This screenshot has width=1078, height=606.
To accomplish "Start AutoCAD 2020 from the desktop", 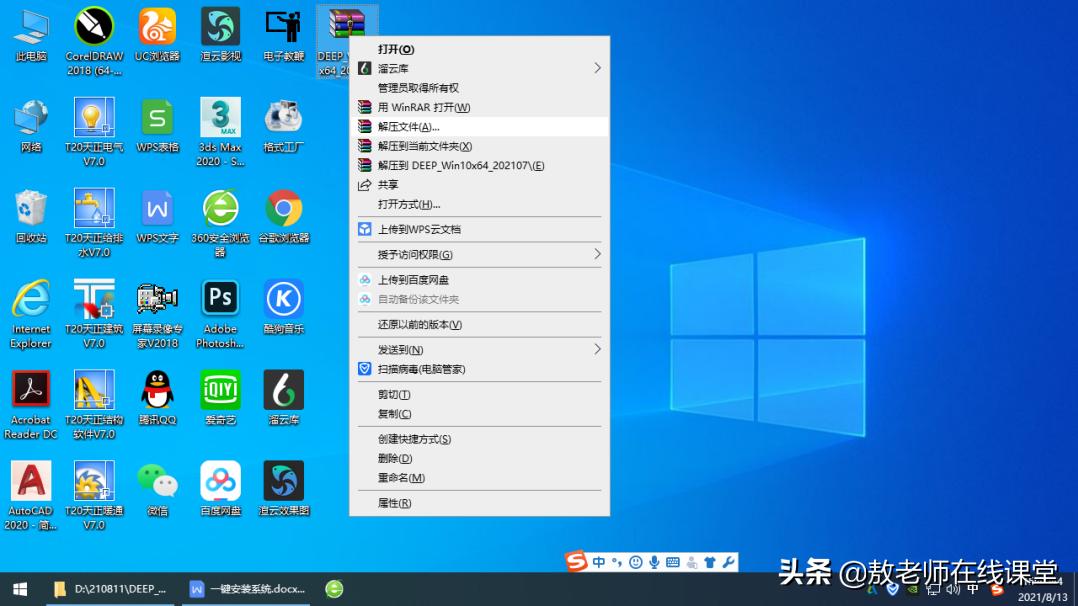I will pyautogui.click(x=30, y=480).
